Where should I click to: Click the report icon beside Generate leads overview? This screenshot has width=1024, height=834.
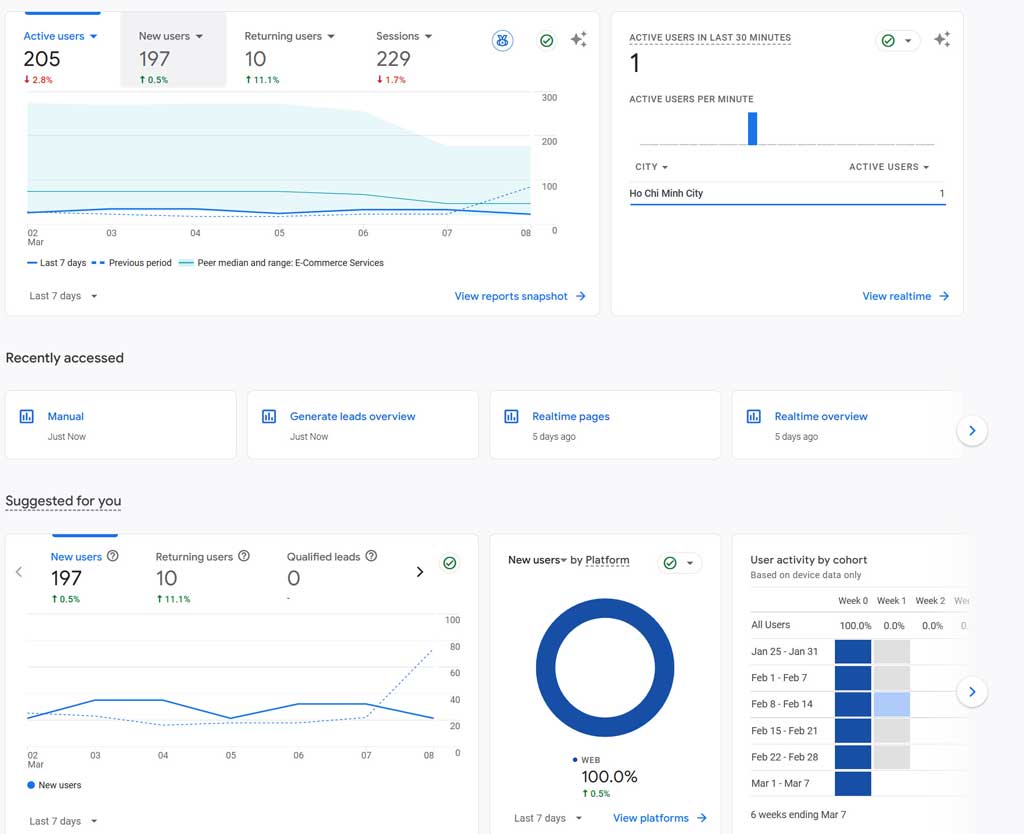pos(269,416)
